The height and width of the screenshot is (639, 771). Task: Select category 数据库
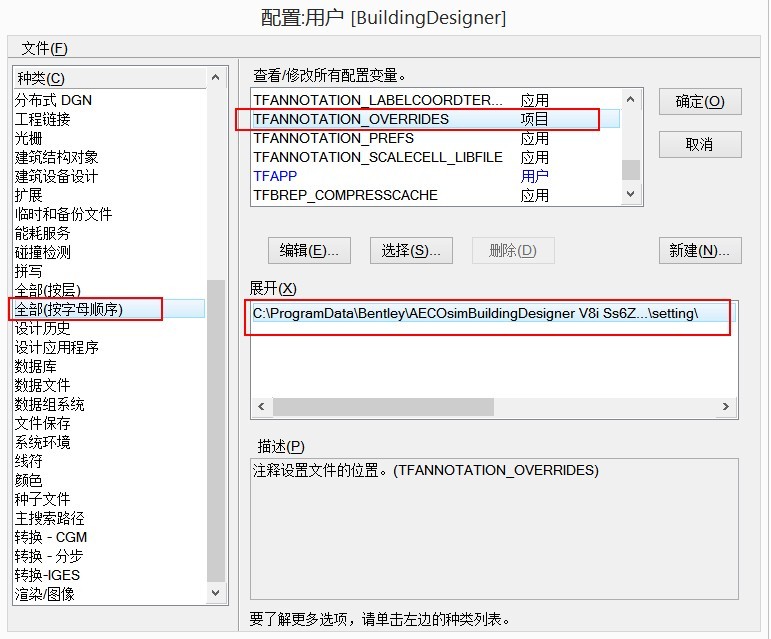(x=109, y=366)
